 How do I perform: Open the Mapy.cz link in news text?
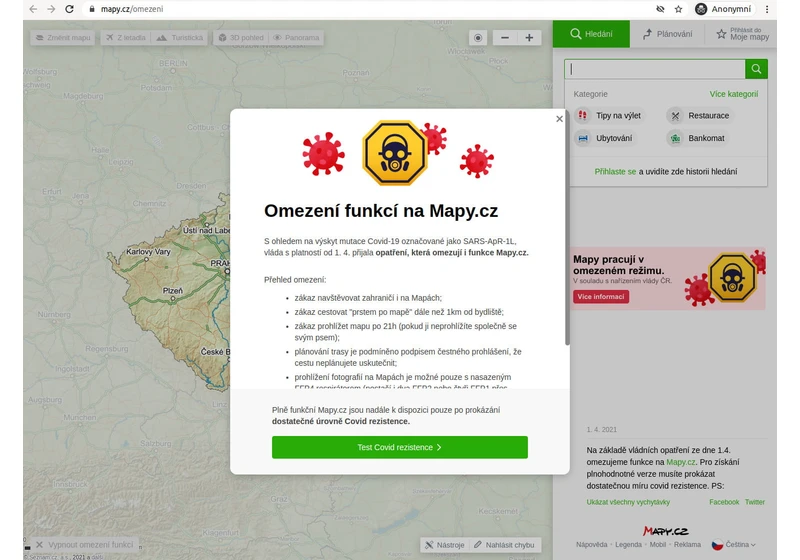pos(681,462)
